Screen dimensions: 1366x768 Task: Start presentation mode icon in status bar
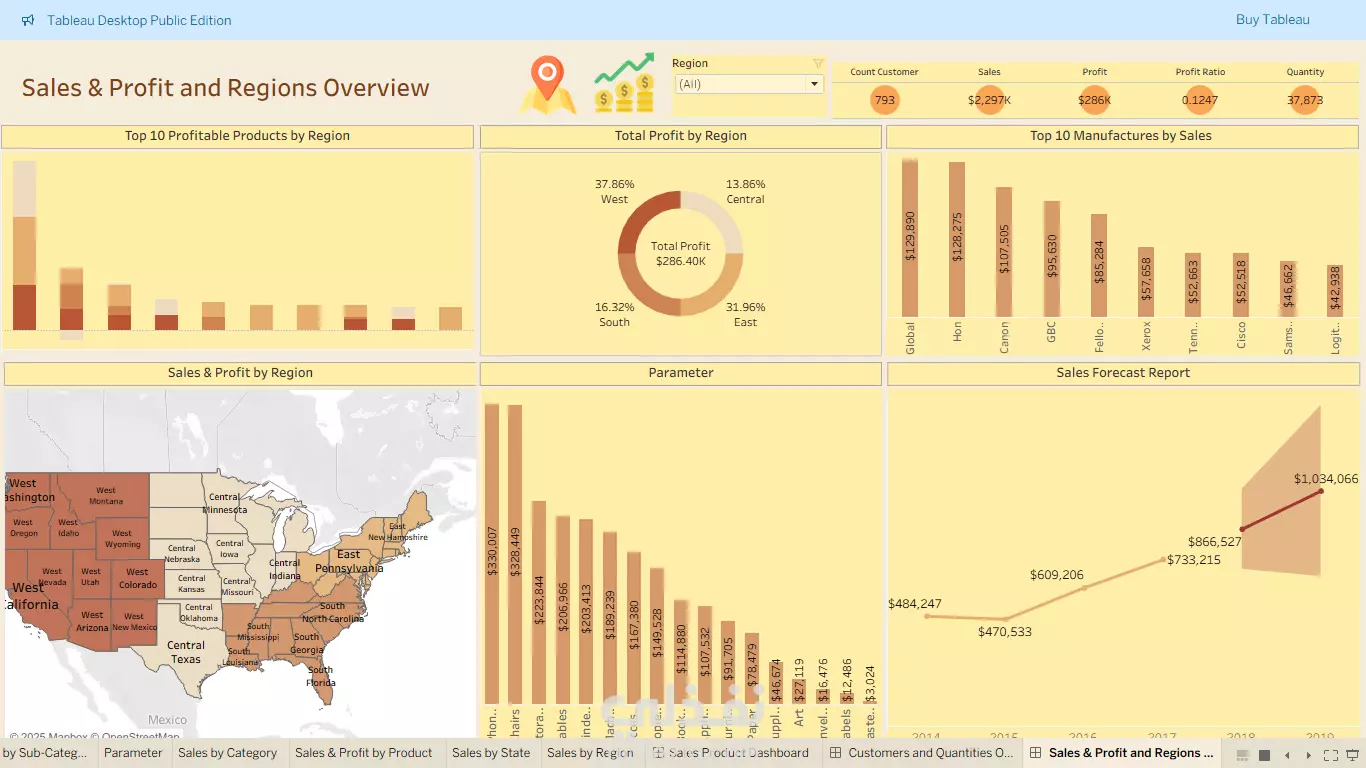(1353, 755)
